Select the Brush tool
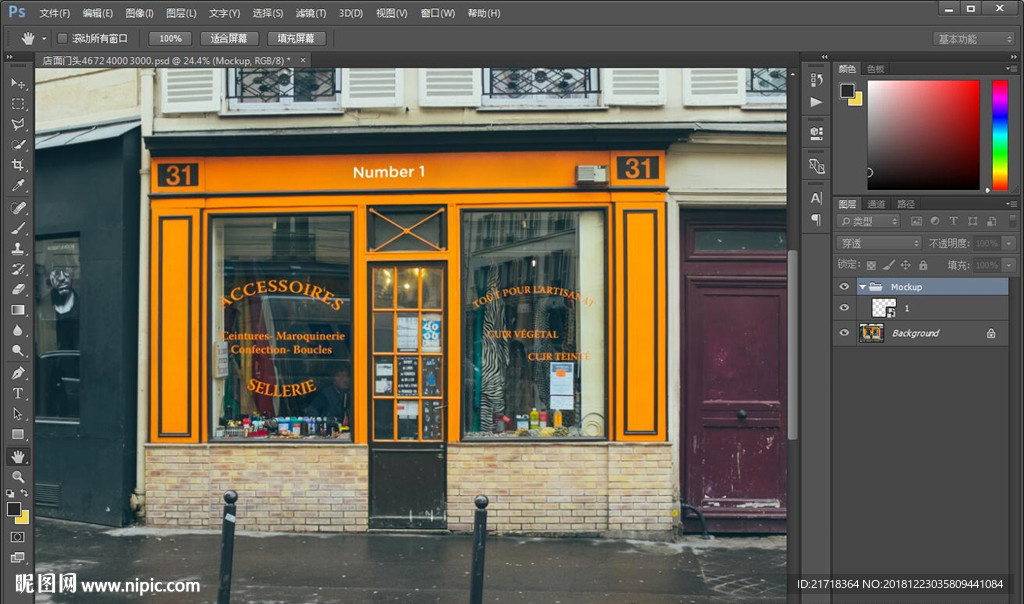 point(18,228)
